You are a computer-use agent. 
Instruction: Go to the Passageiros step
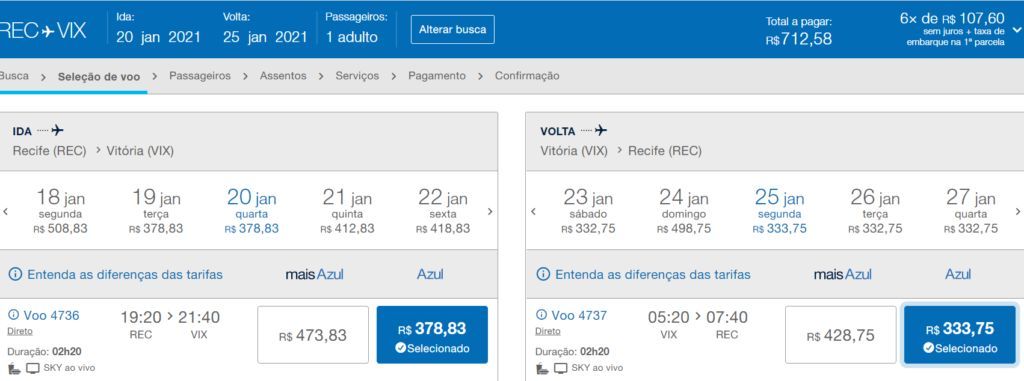(200, 76)
